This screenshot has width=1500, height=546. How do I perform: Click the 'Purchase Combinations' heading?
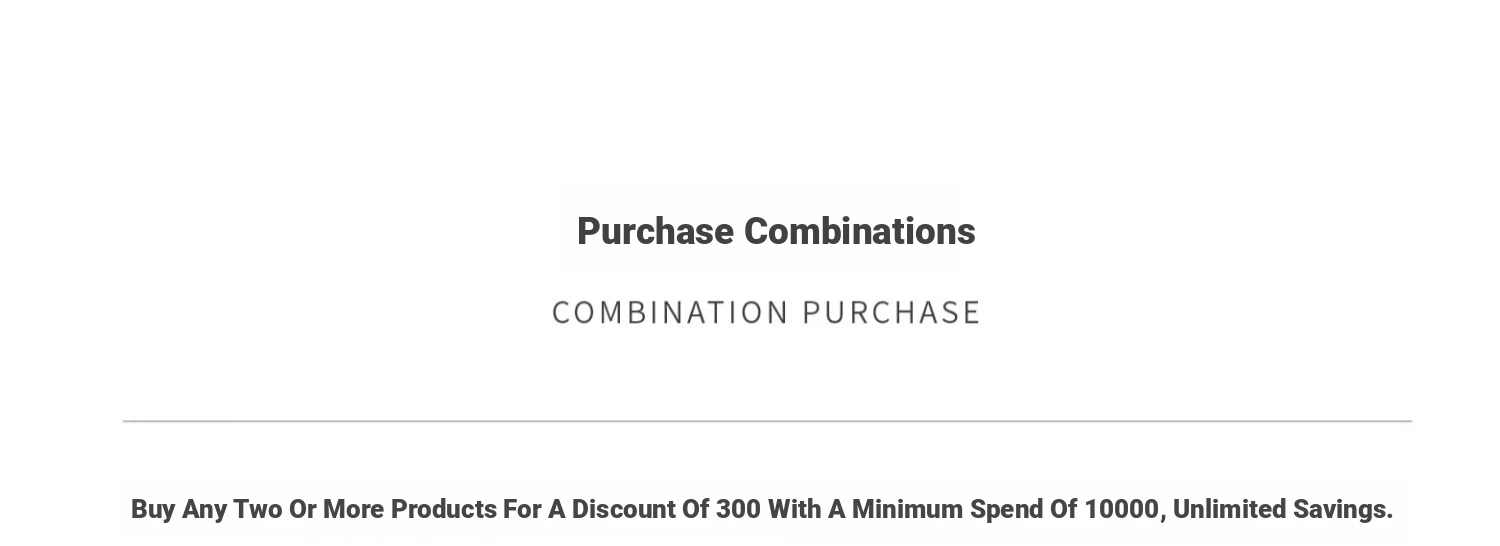coord(776,232)
